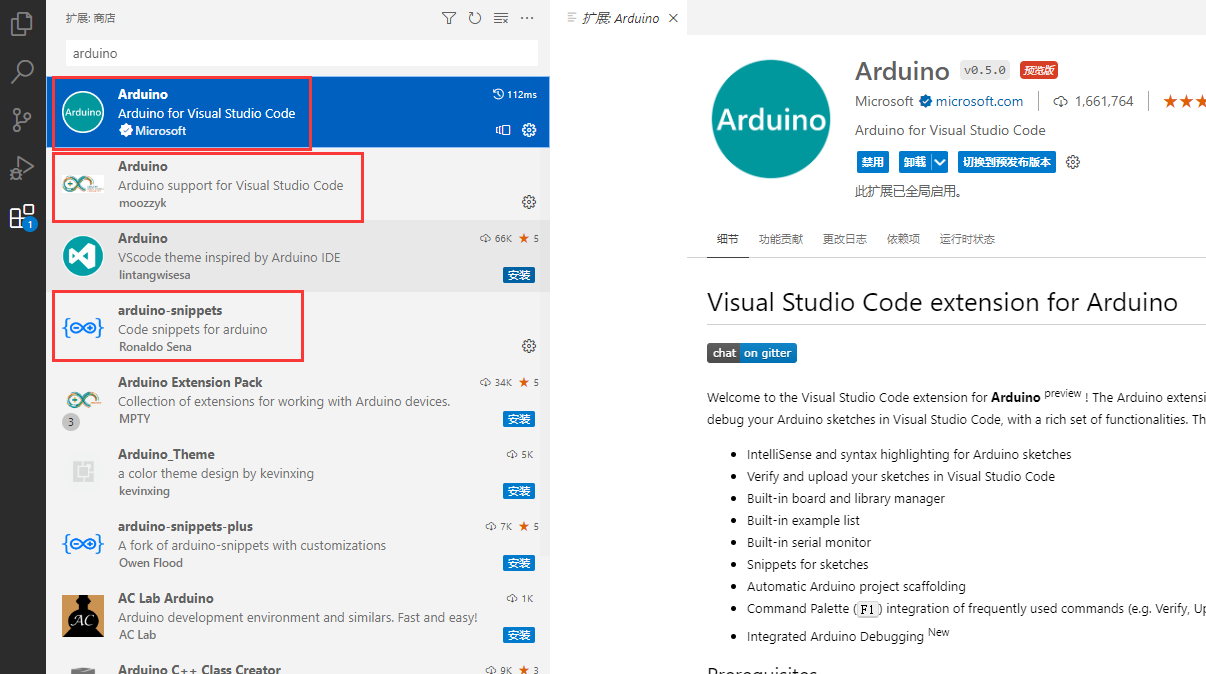
Task: Open the Extensions view icon with badge
Action: 22,216
